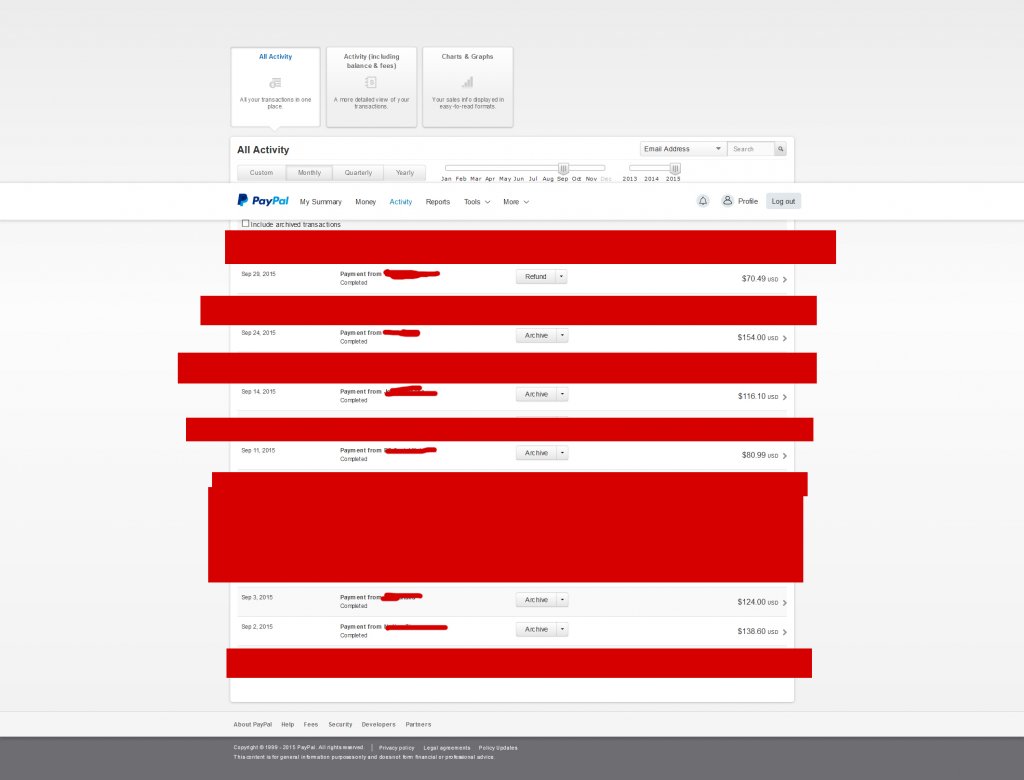
Task: Click the Log out button
Action: [x=783, y=201]
